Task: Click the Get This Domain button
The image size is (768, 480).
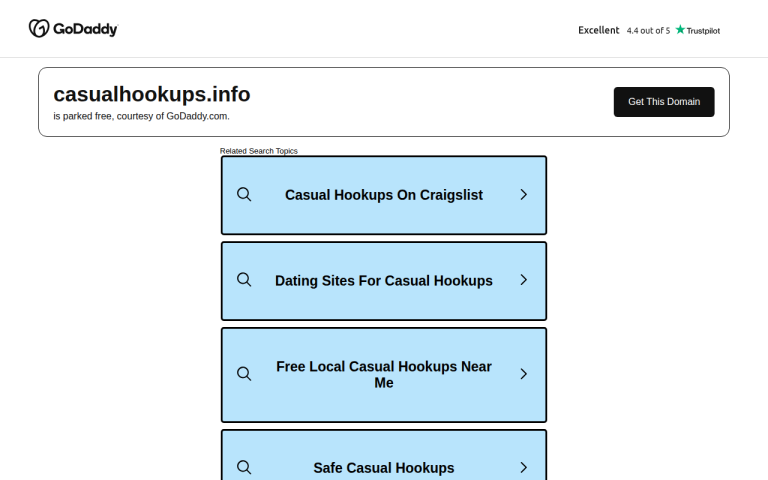Action: pos(664,102)
